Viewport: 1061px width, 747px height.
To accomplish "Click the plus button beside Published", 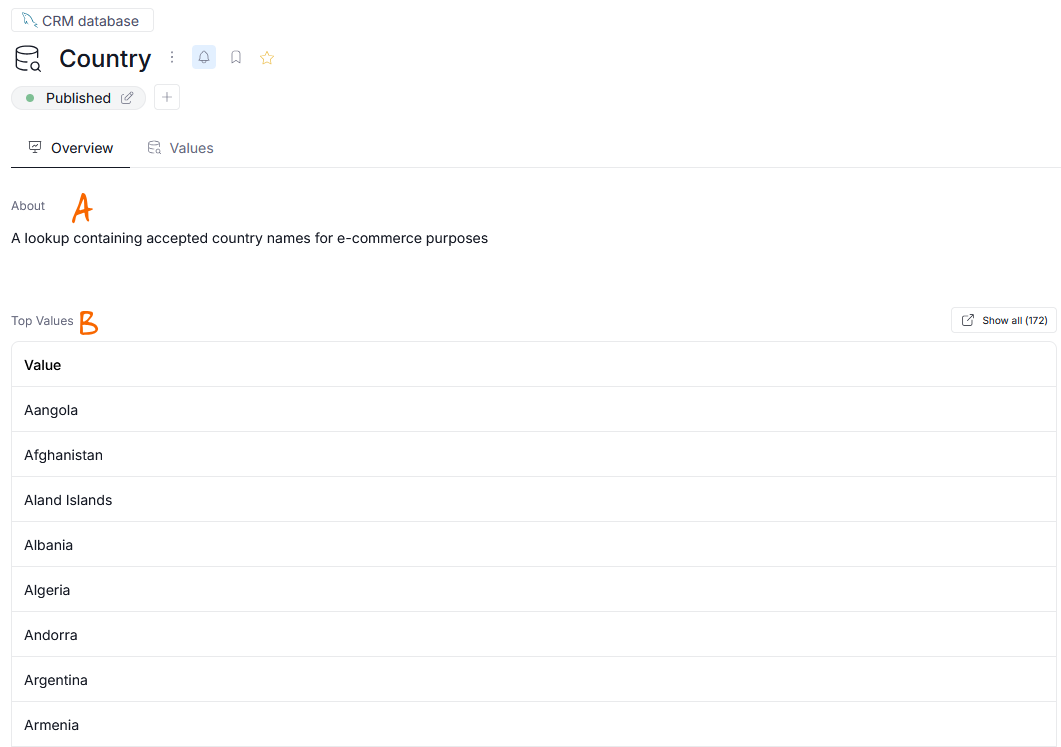I will [167, 97].
